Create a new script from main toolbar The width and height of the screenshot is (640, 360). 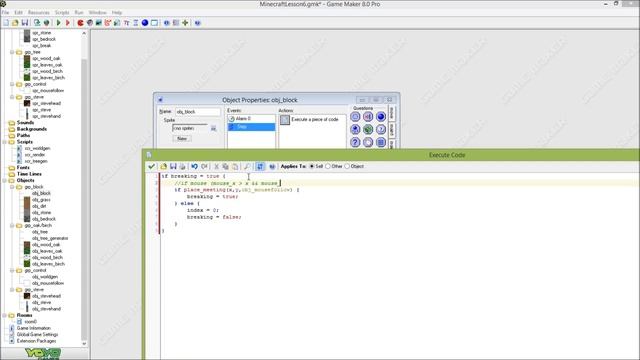coord(117,23)
